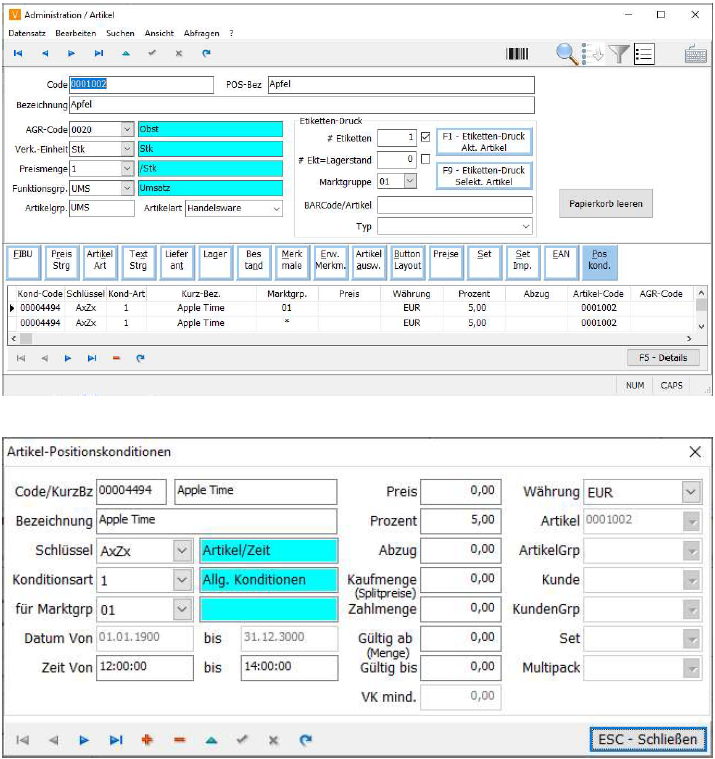Click the list view icon in top toolbar
The image size is (715, 759).
pos(644,54)
